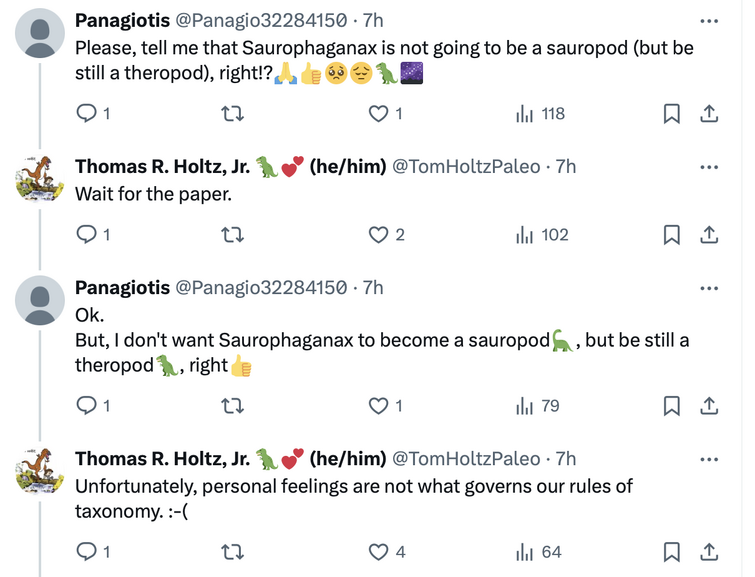
Task: Open the @Panagio32284150 handle in first tweet
Action: (x=260, y=20)
